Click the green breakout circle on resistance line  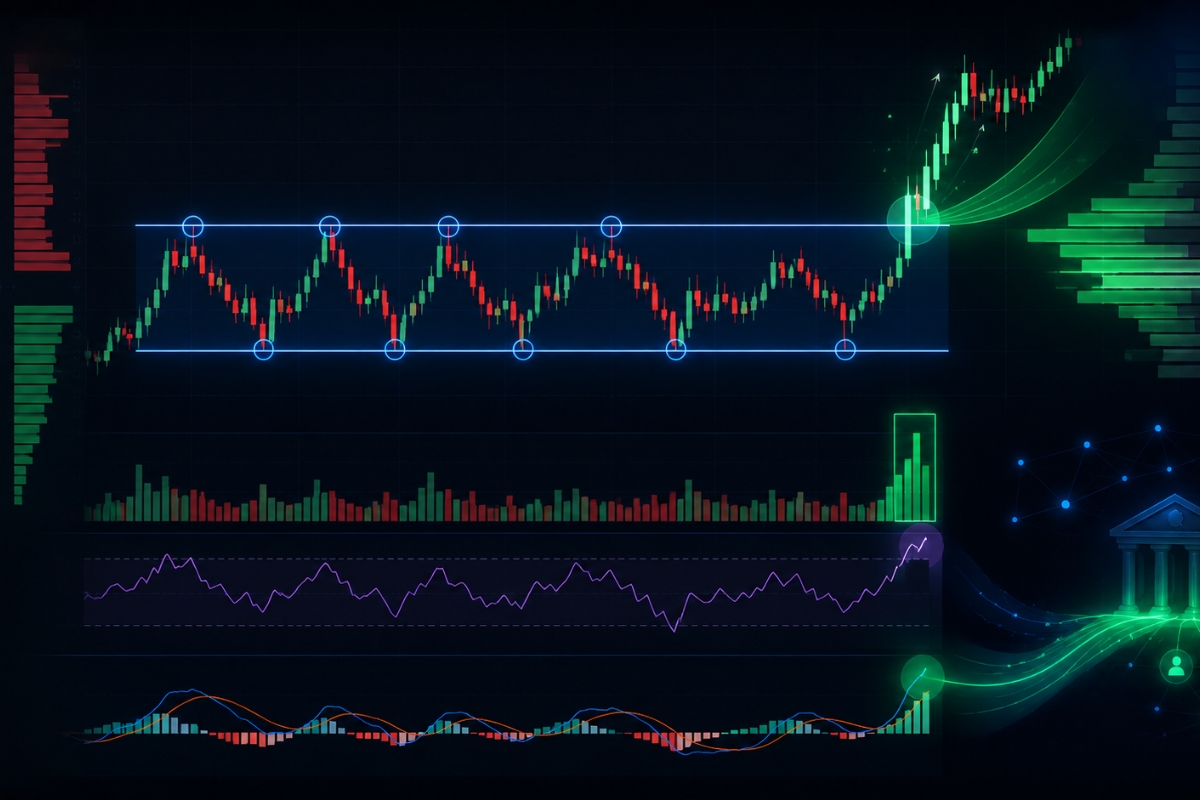pyautogui.click(x=914, y=220)
